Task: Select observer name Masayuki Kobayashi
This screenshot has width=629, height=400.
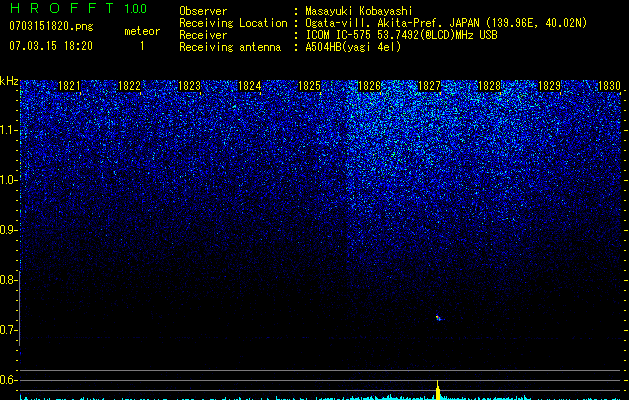Action: pyautogui.click(x=359, y=11)
